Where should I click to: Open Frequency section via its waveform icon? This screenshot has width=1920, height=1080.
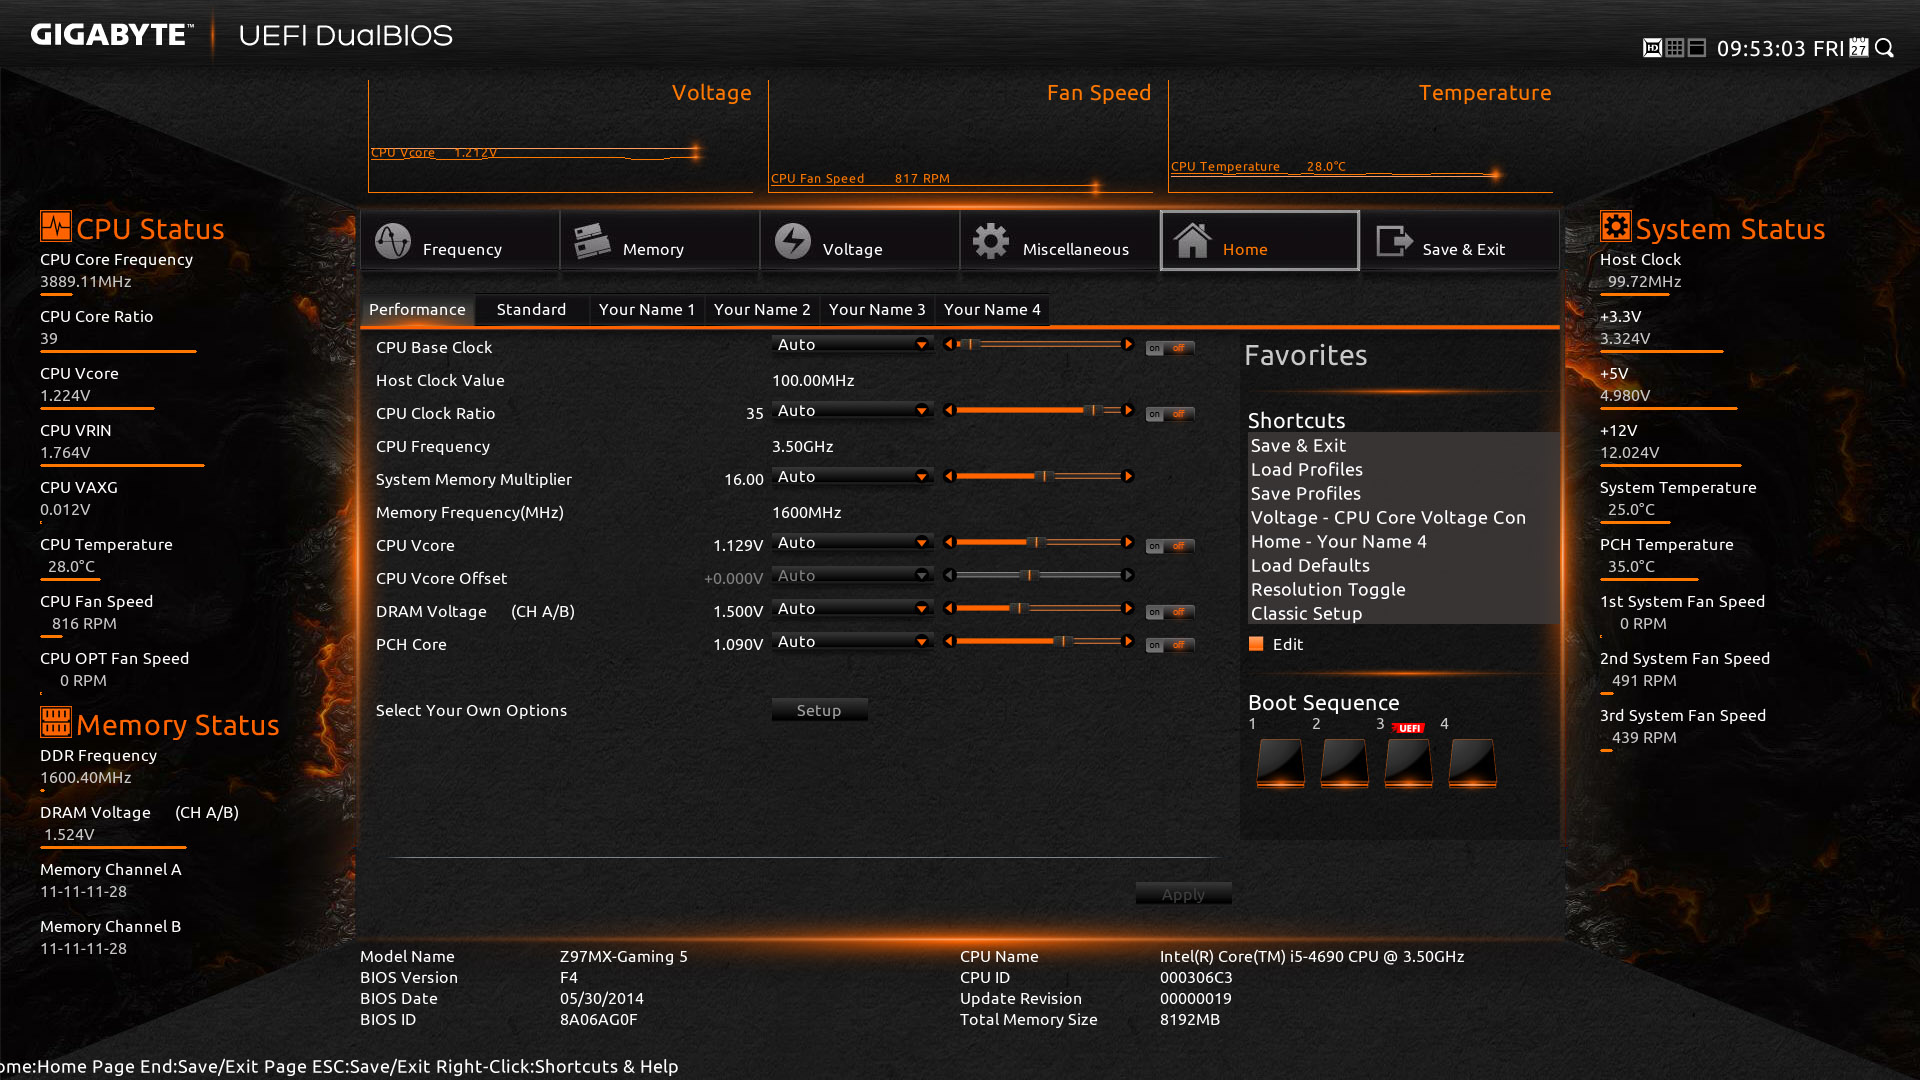(393, 241)
